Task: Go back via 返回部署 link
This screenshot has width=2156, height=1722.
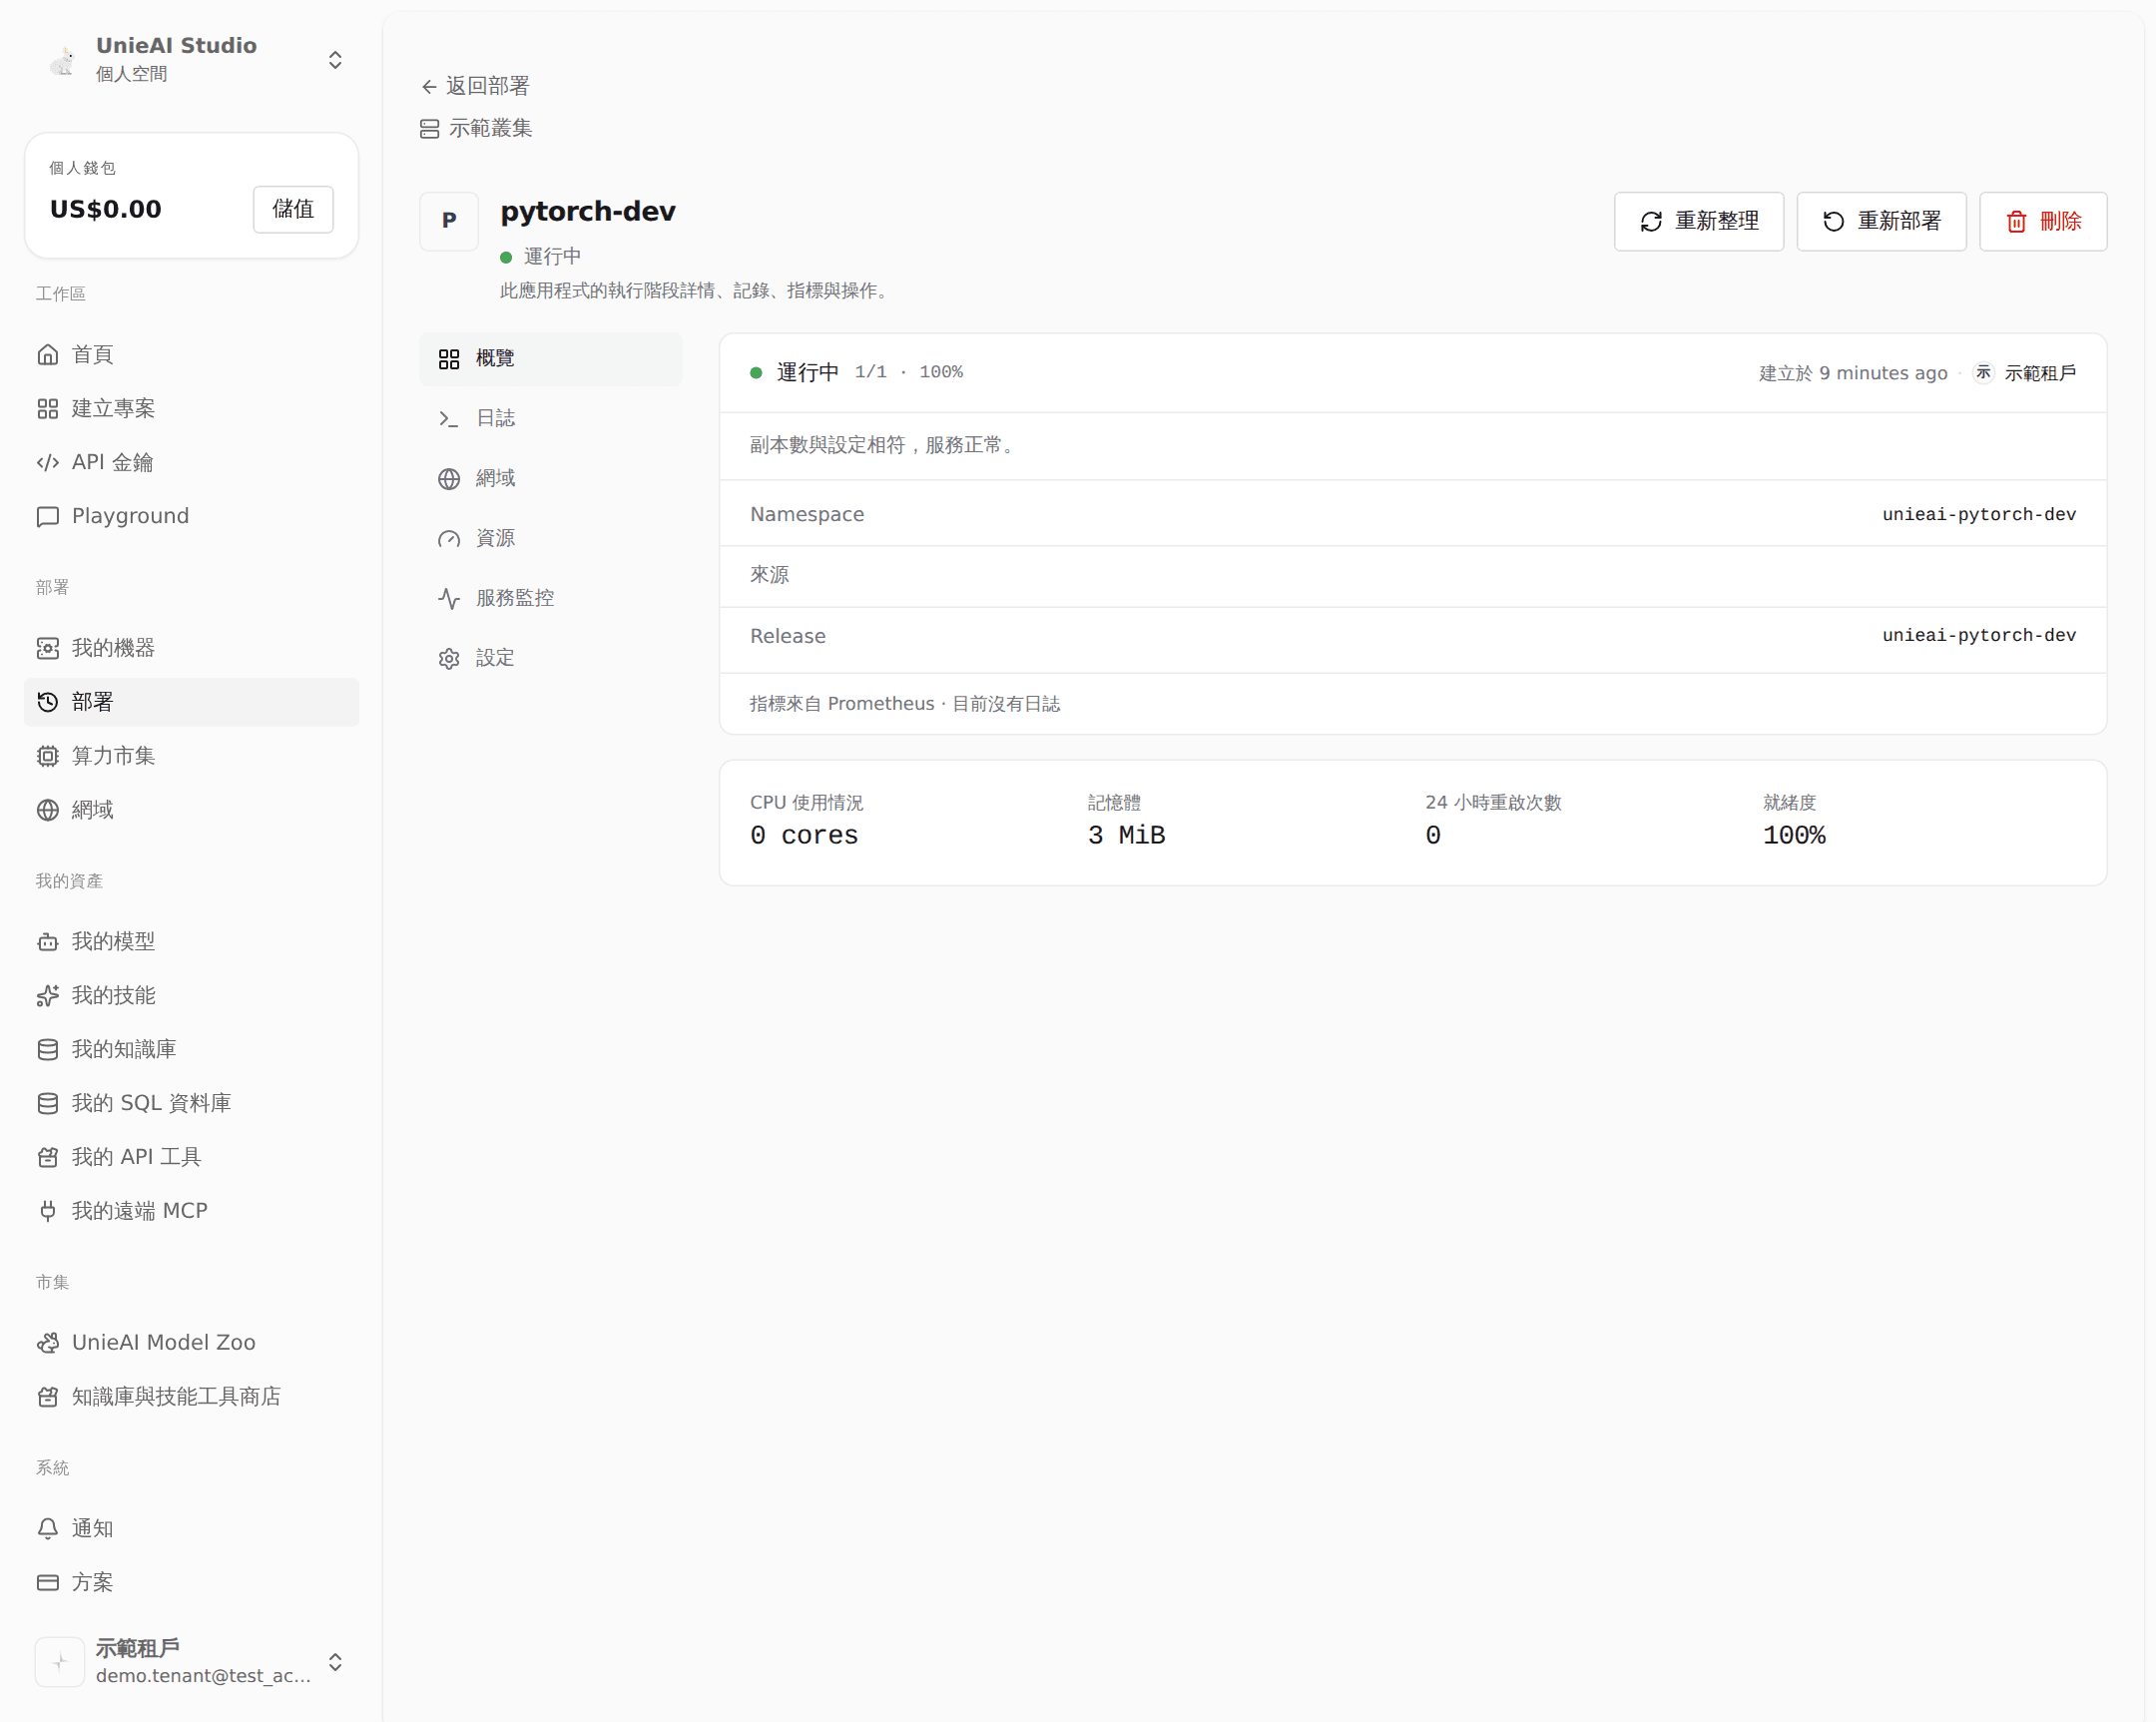Action: click(476, 86)
